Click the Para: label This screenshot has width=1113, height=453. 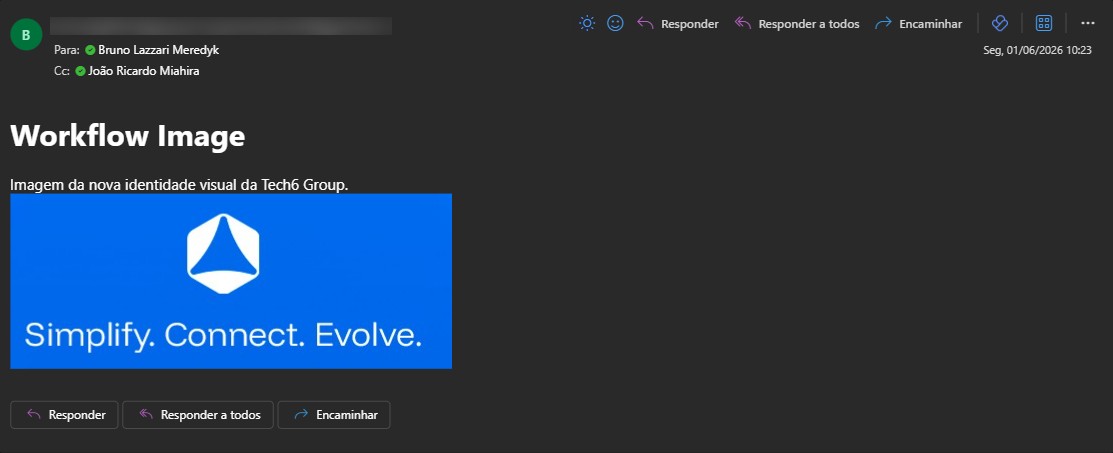[x=67, y=50]
